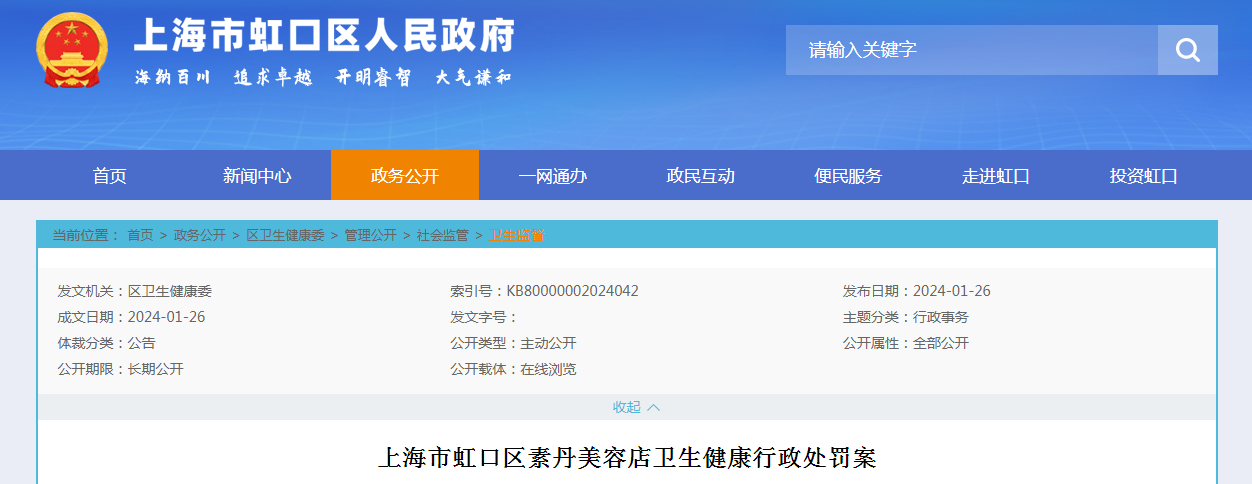Click the 首页 breadcrumb link
Viewport: 1252px width, 484px height.
point(140,235)
